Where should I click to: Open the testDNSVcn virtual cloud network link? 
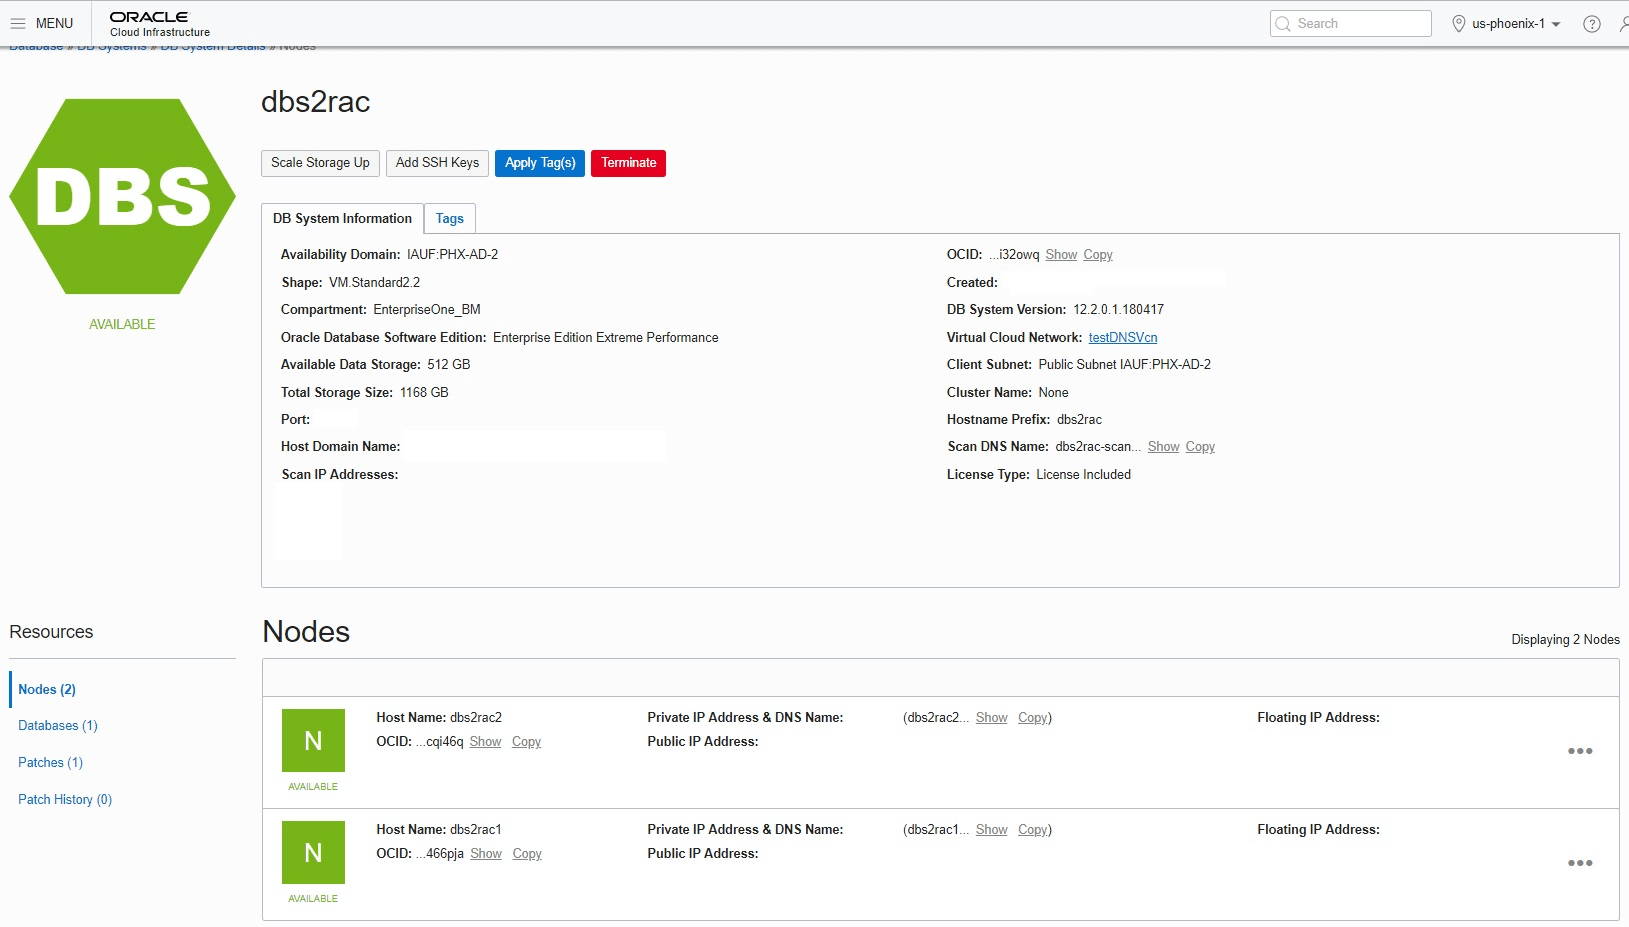tap(1123, 338)
